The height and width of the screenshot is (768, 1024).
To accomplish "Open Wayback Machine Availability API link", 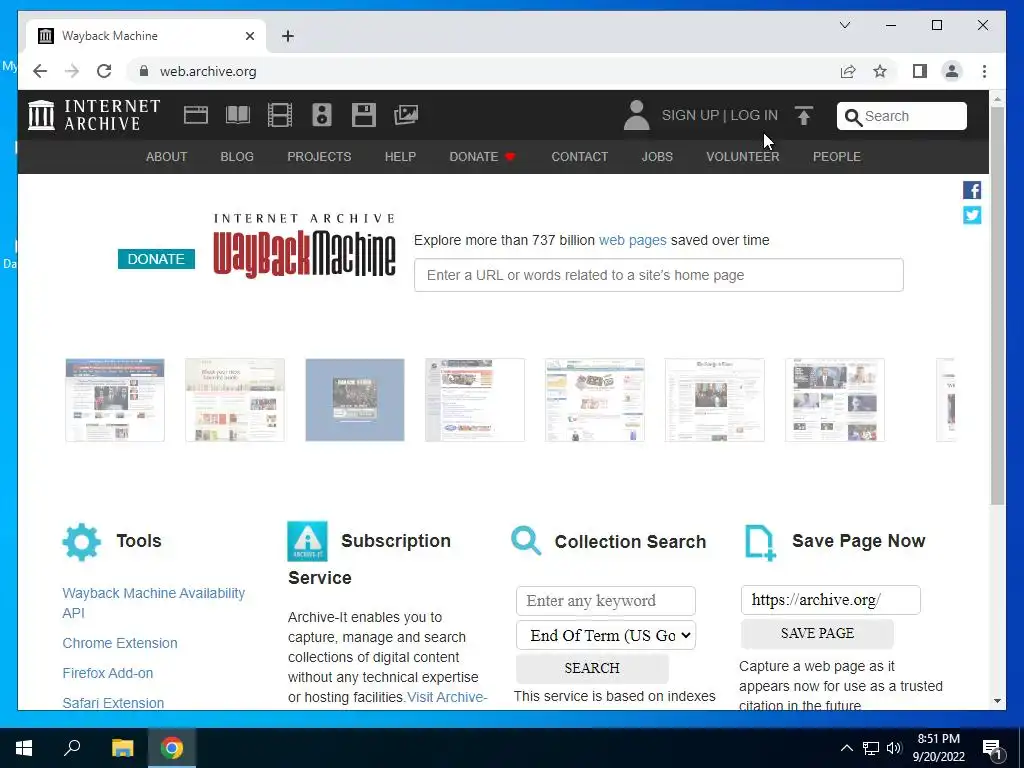I will coord(153,603).
